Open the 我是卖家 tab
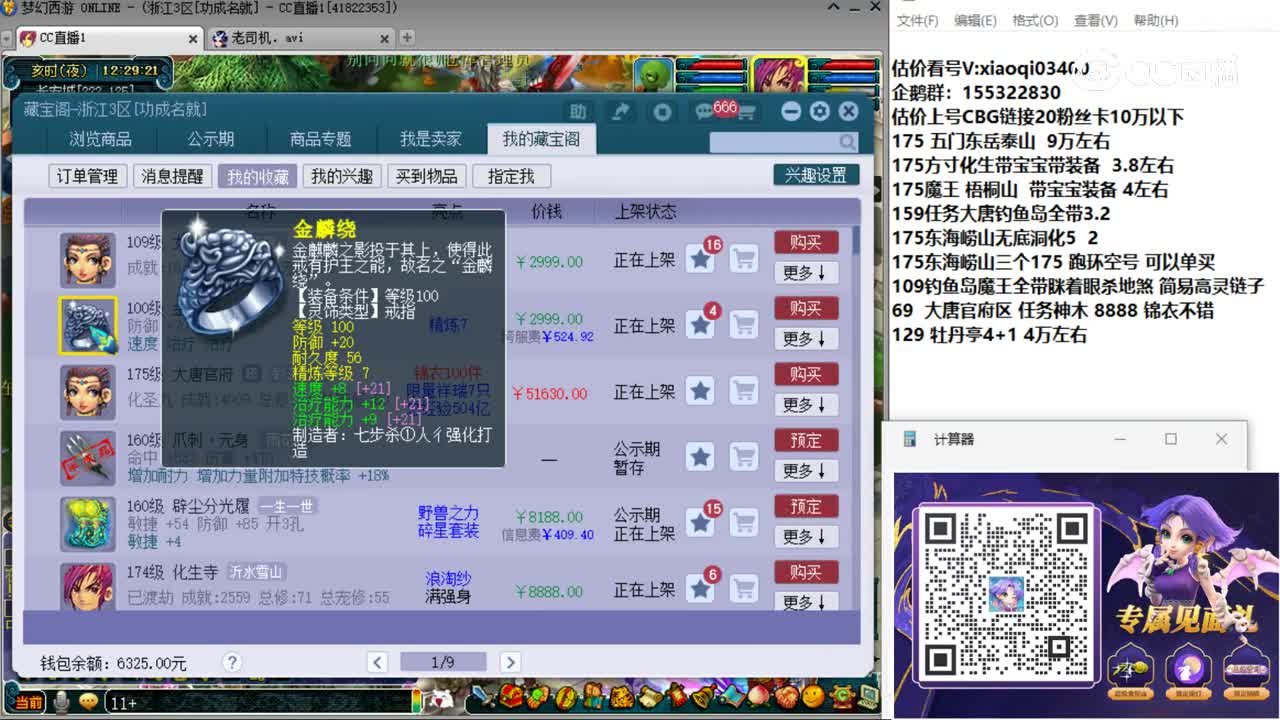Viewport: 1280px width, 720px height. (431, 139)
